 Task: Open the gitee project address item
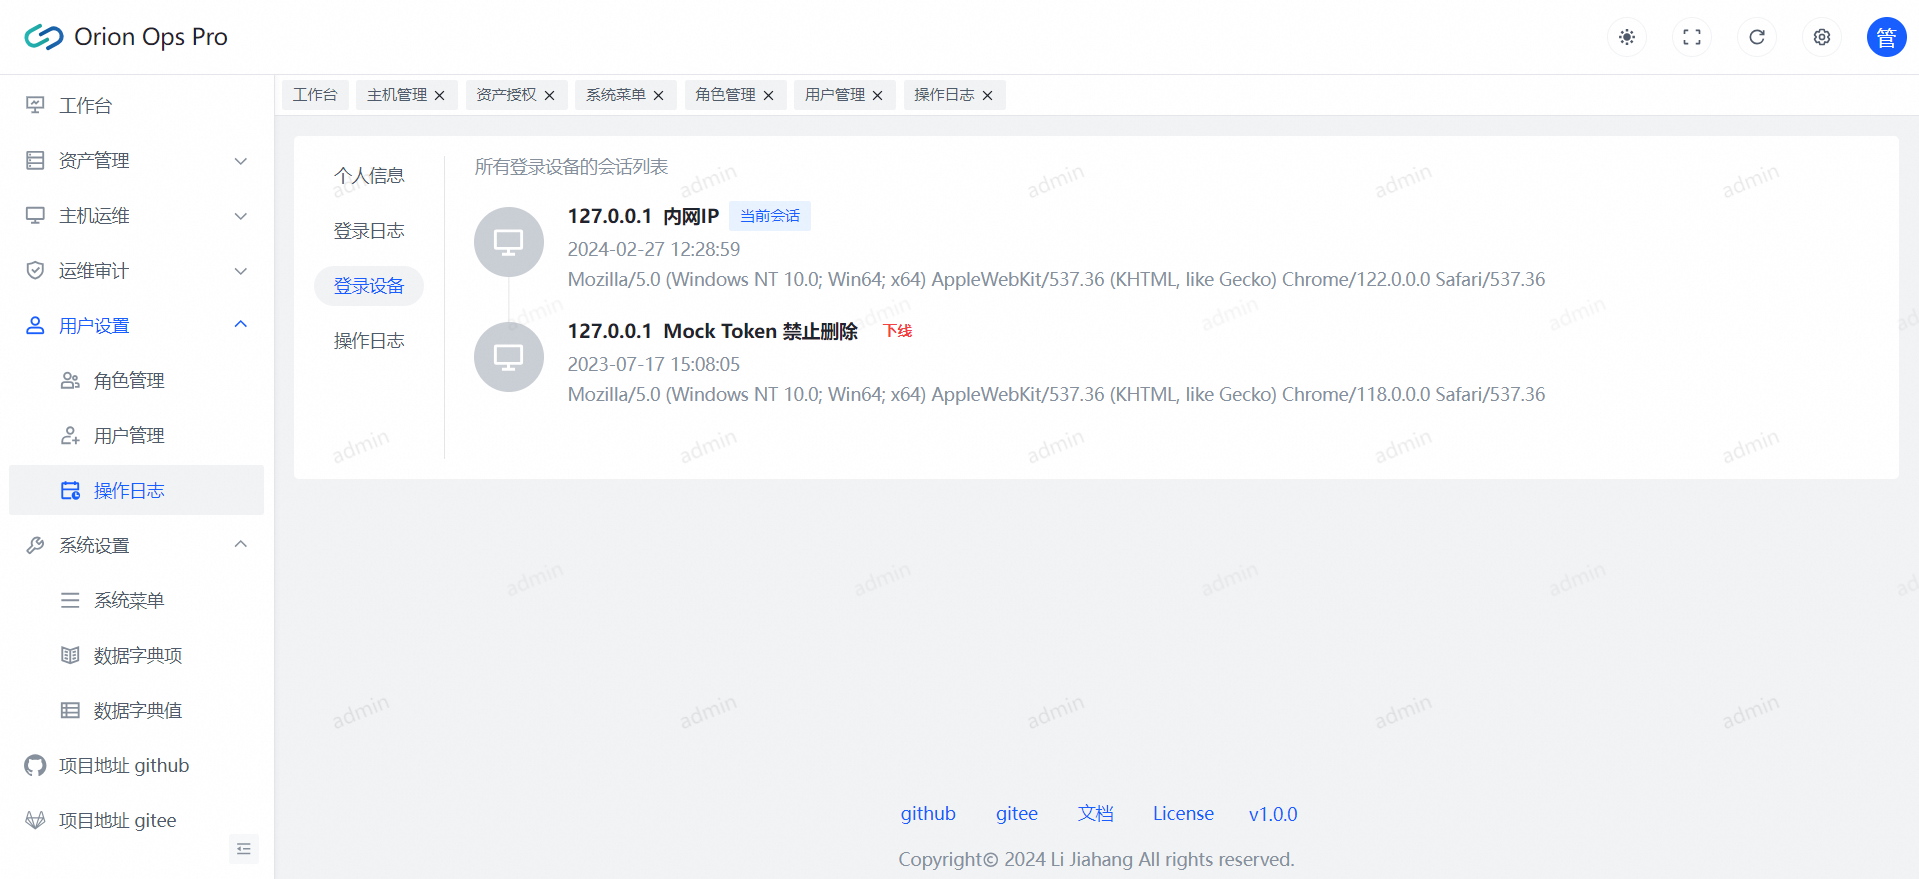coord(117,820)
